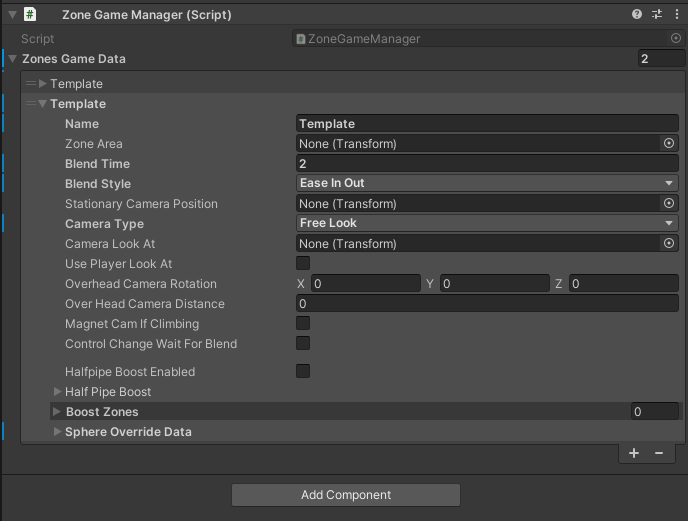The width and height of the screenshot is (688, 521).
Task: Click the Script field object picker circle
Action: point(676,39)
